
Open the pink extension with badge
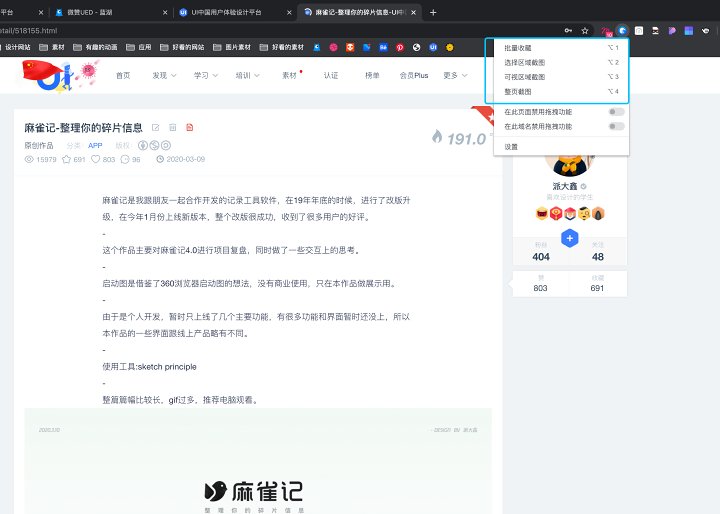tap(606, 31)
